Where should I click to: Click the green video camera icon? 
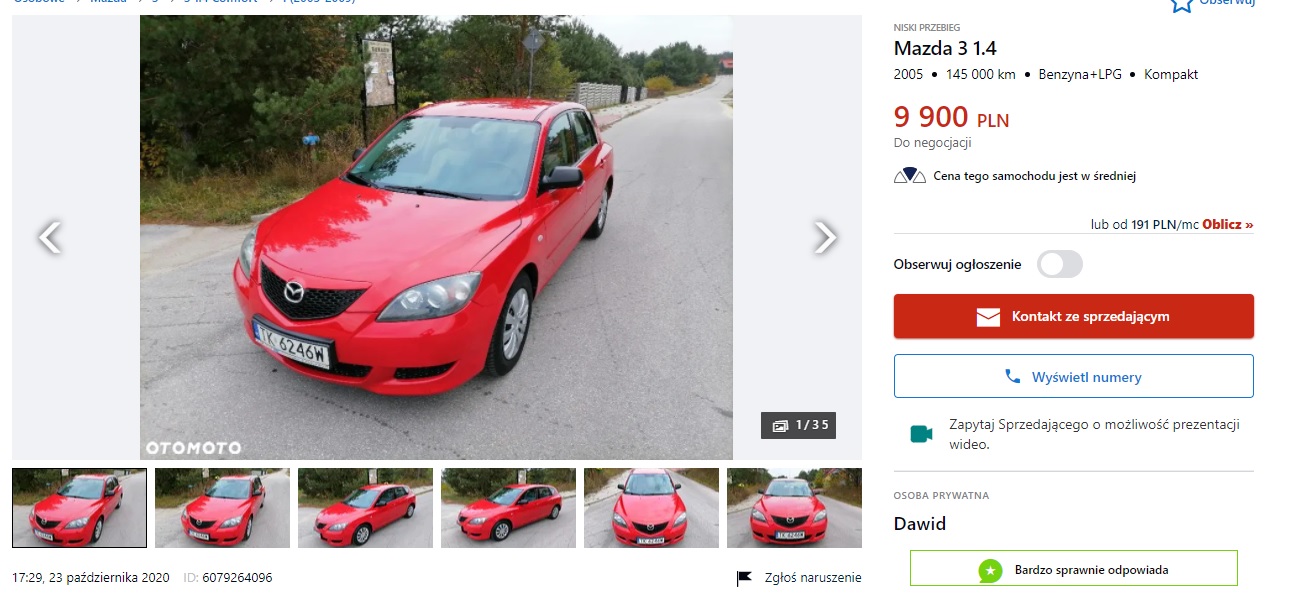(921, 434)
